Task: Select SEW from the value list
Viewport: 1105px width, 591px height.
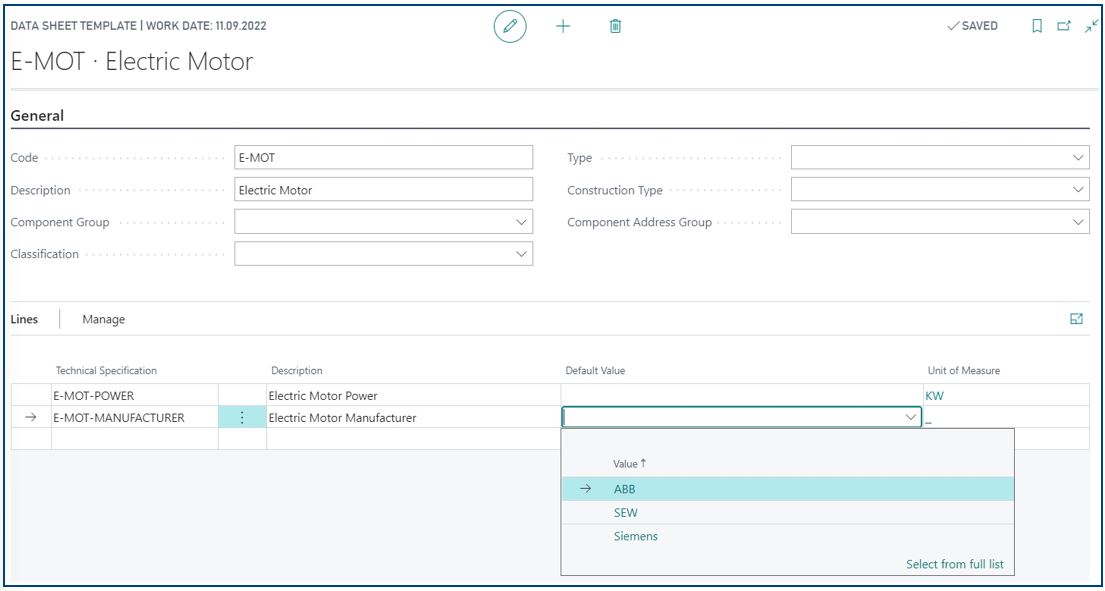Action: 788,513
